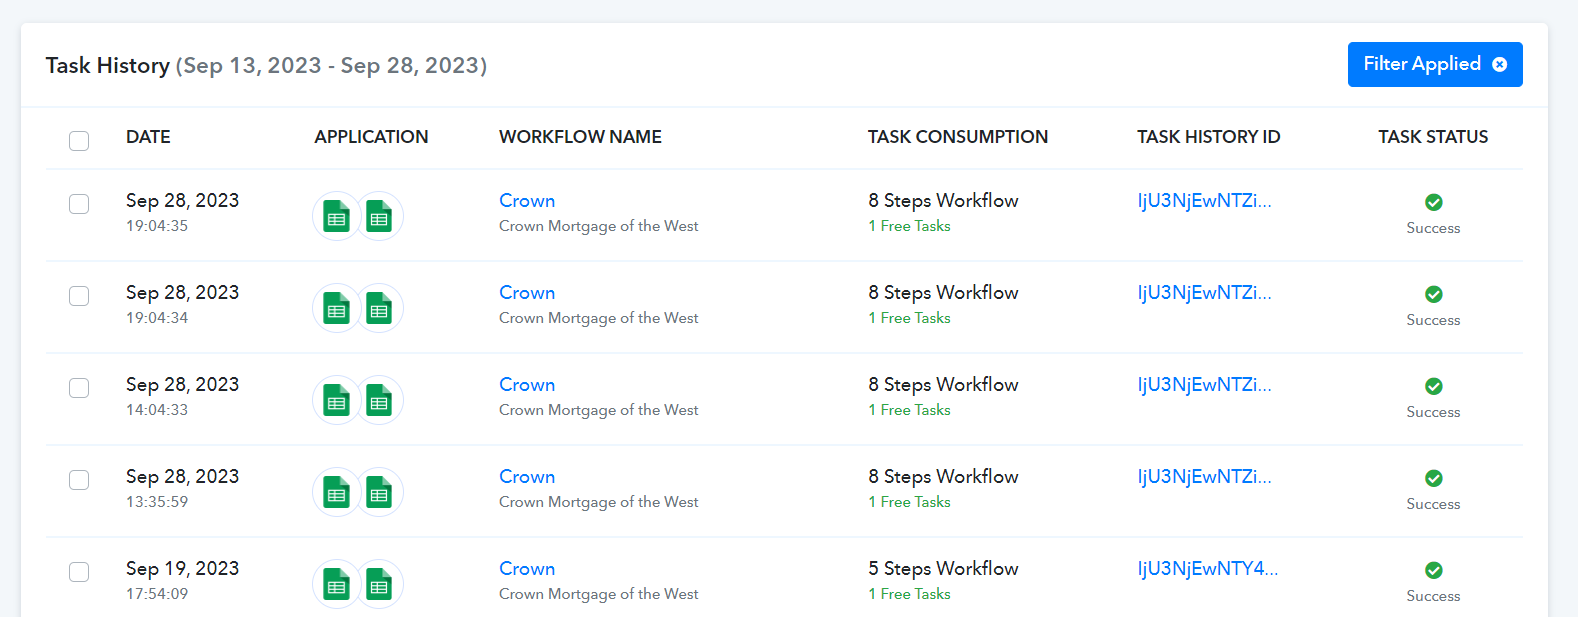
Task: Click first Google Sheets icon in Sep 19 row
Action: pos(336,584)
